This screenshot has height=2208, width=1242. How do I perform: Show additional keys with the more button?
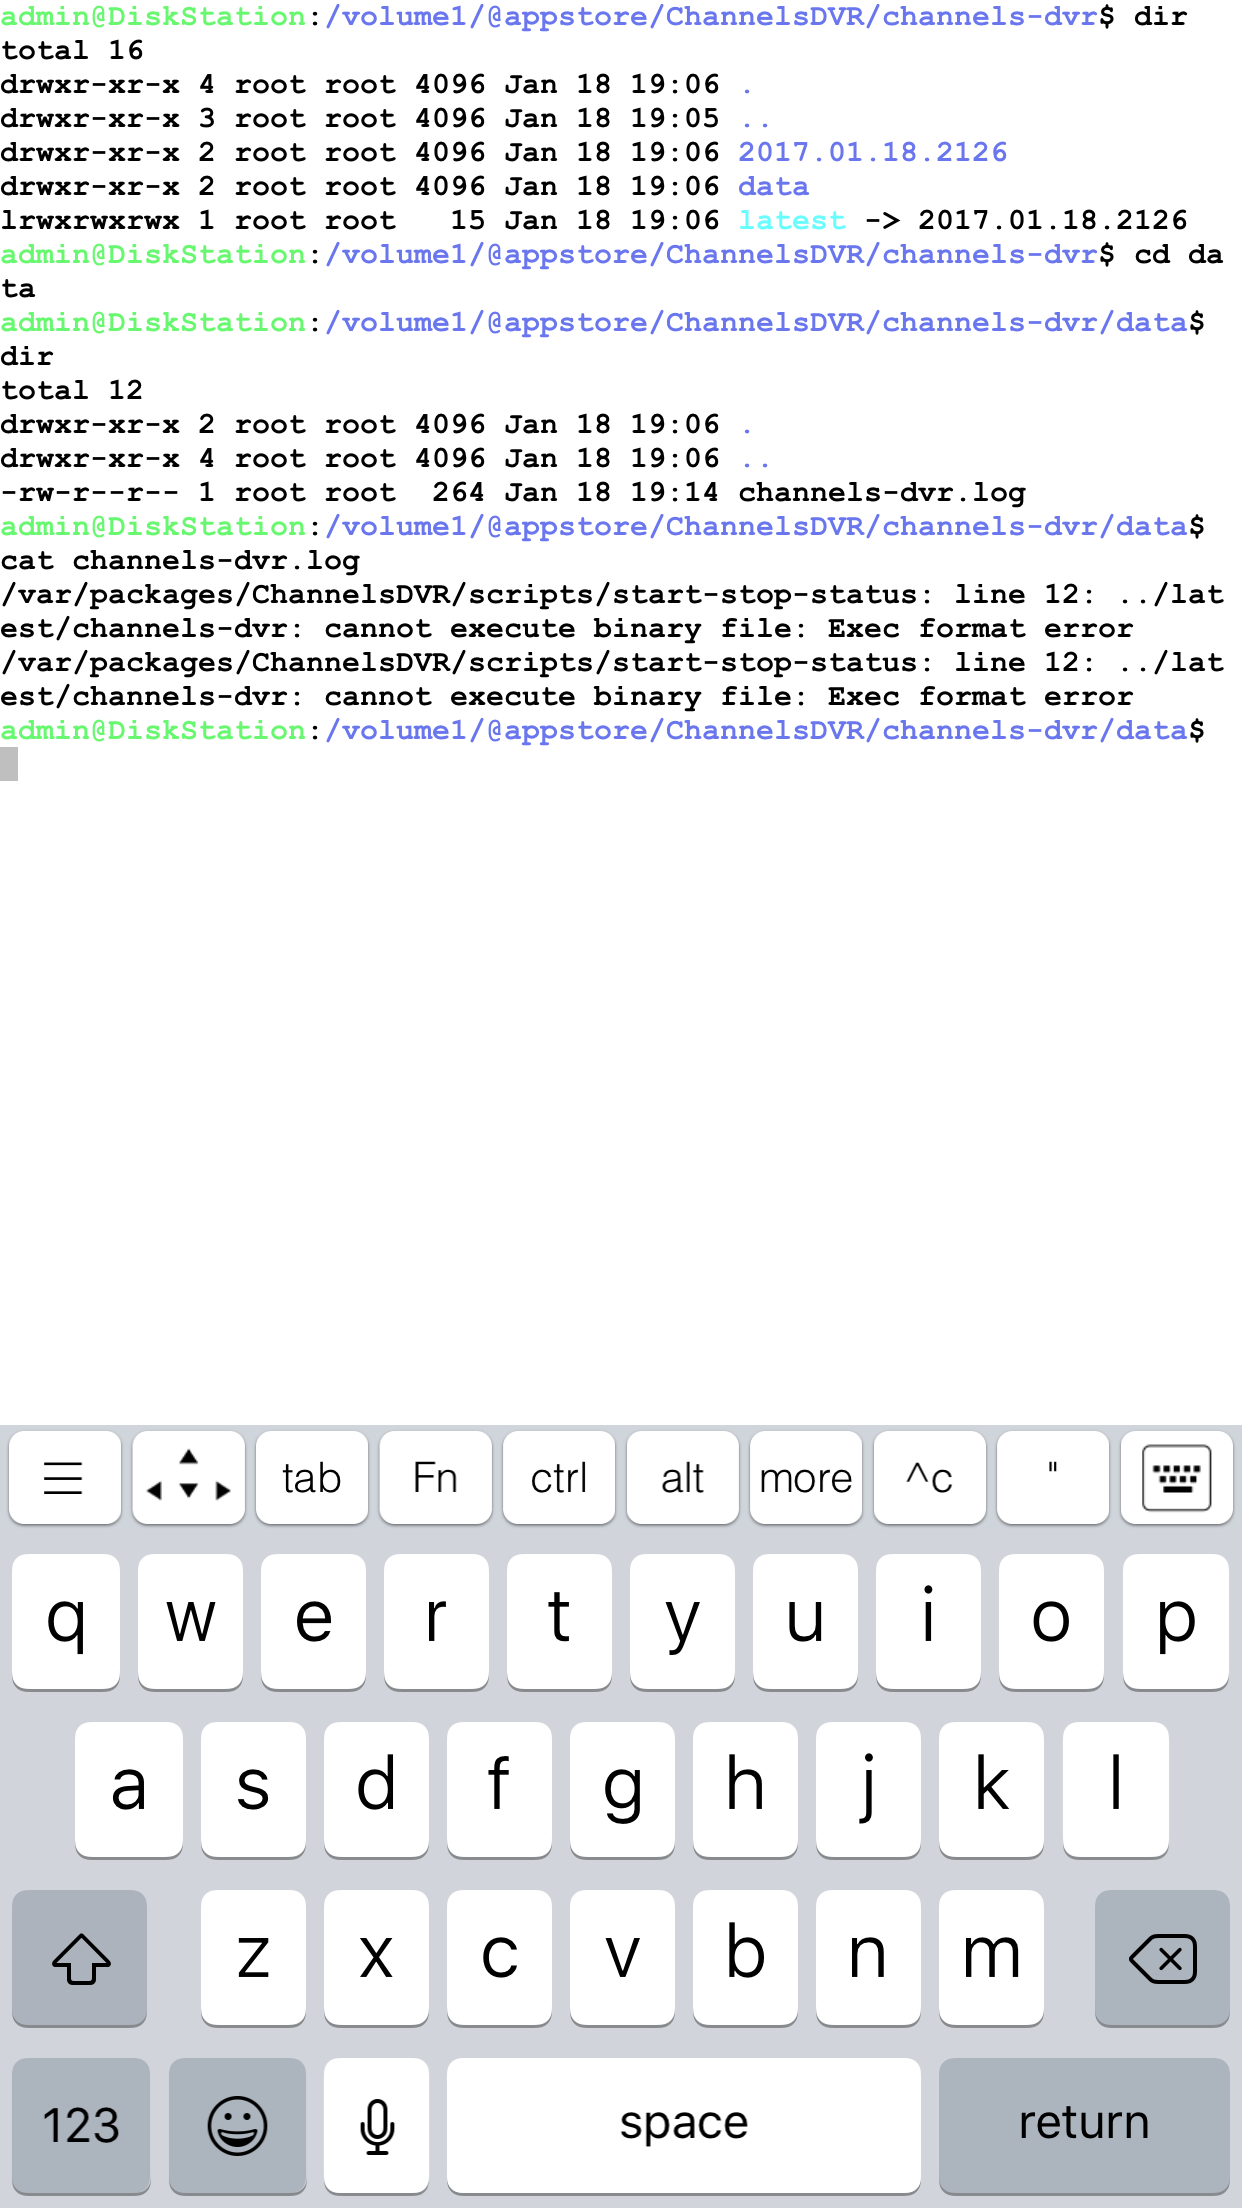pos(805,1477)
